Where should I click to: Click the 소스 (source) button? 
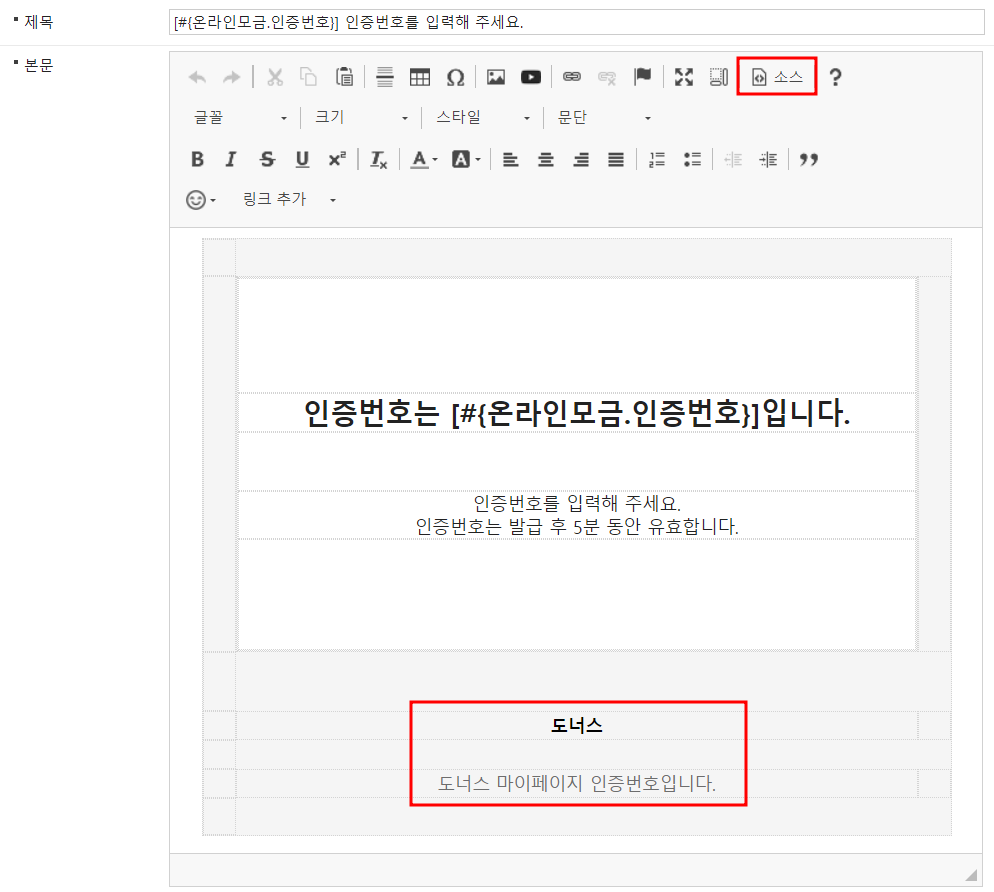coord(777,77)
